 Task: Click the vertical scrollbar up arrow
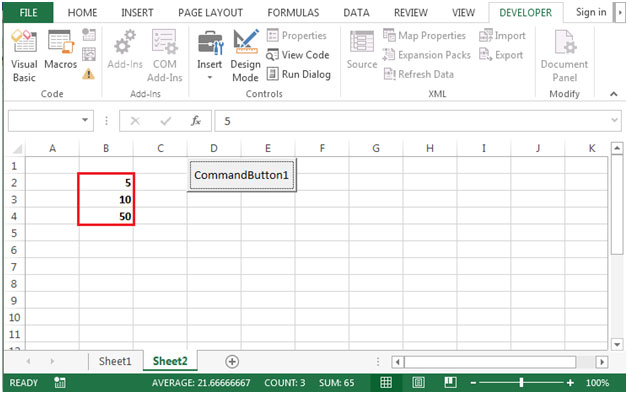click(x=617, y=148)
